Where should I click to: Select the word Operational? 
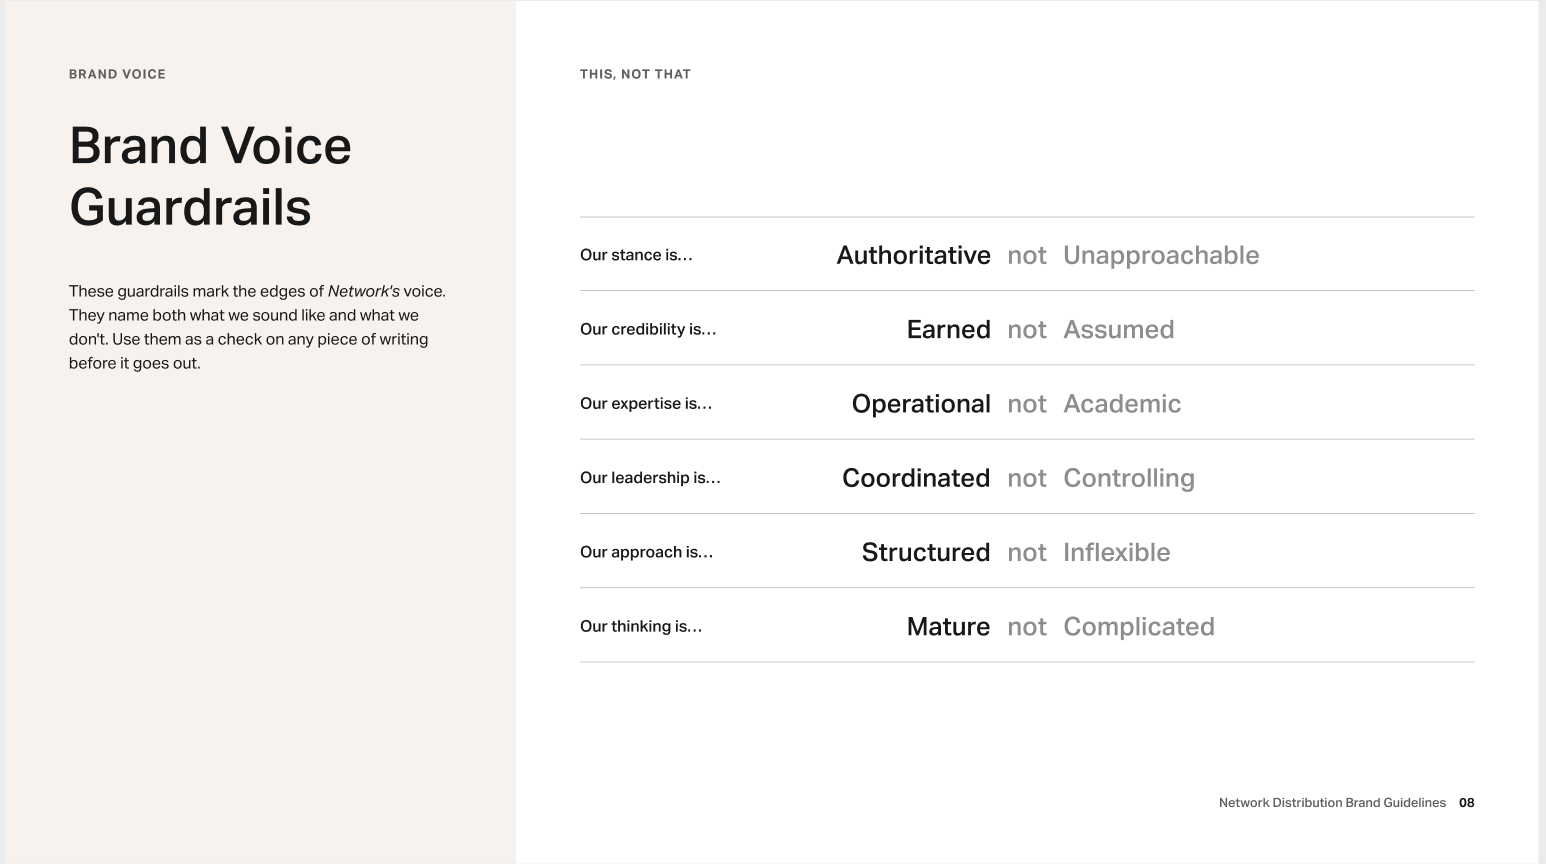coord(921,404)
